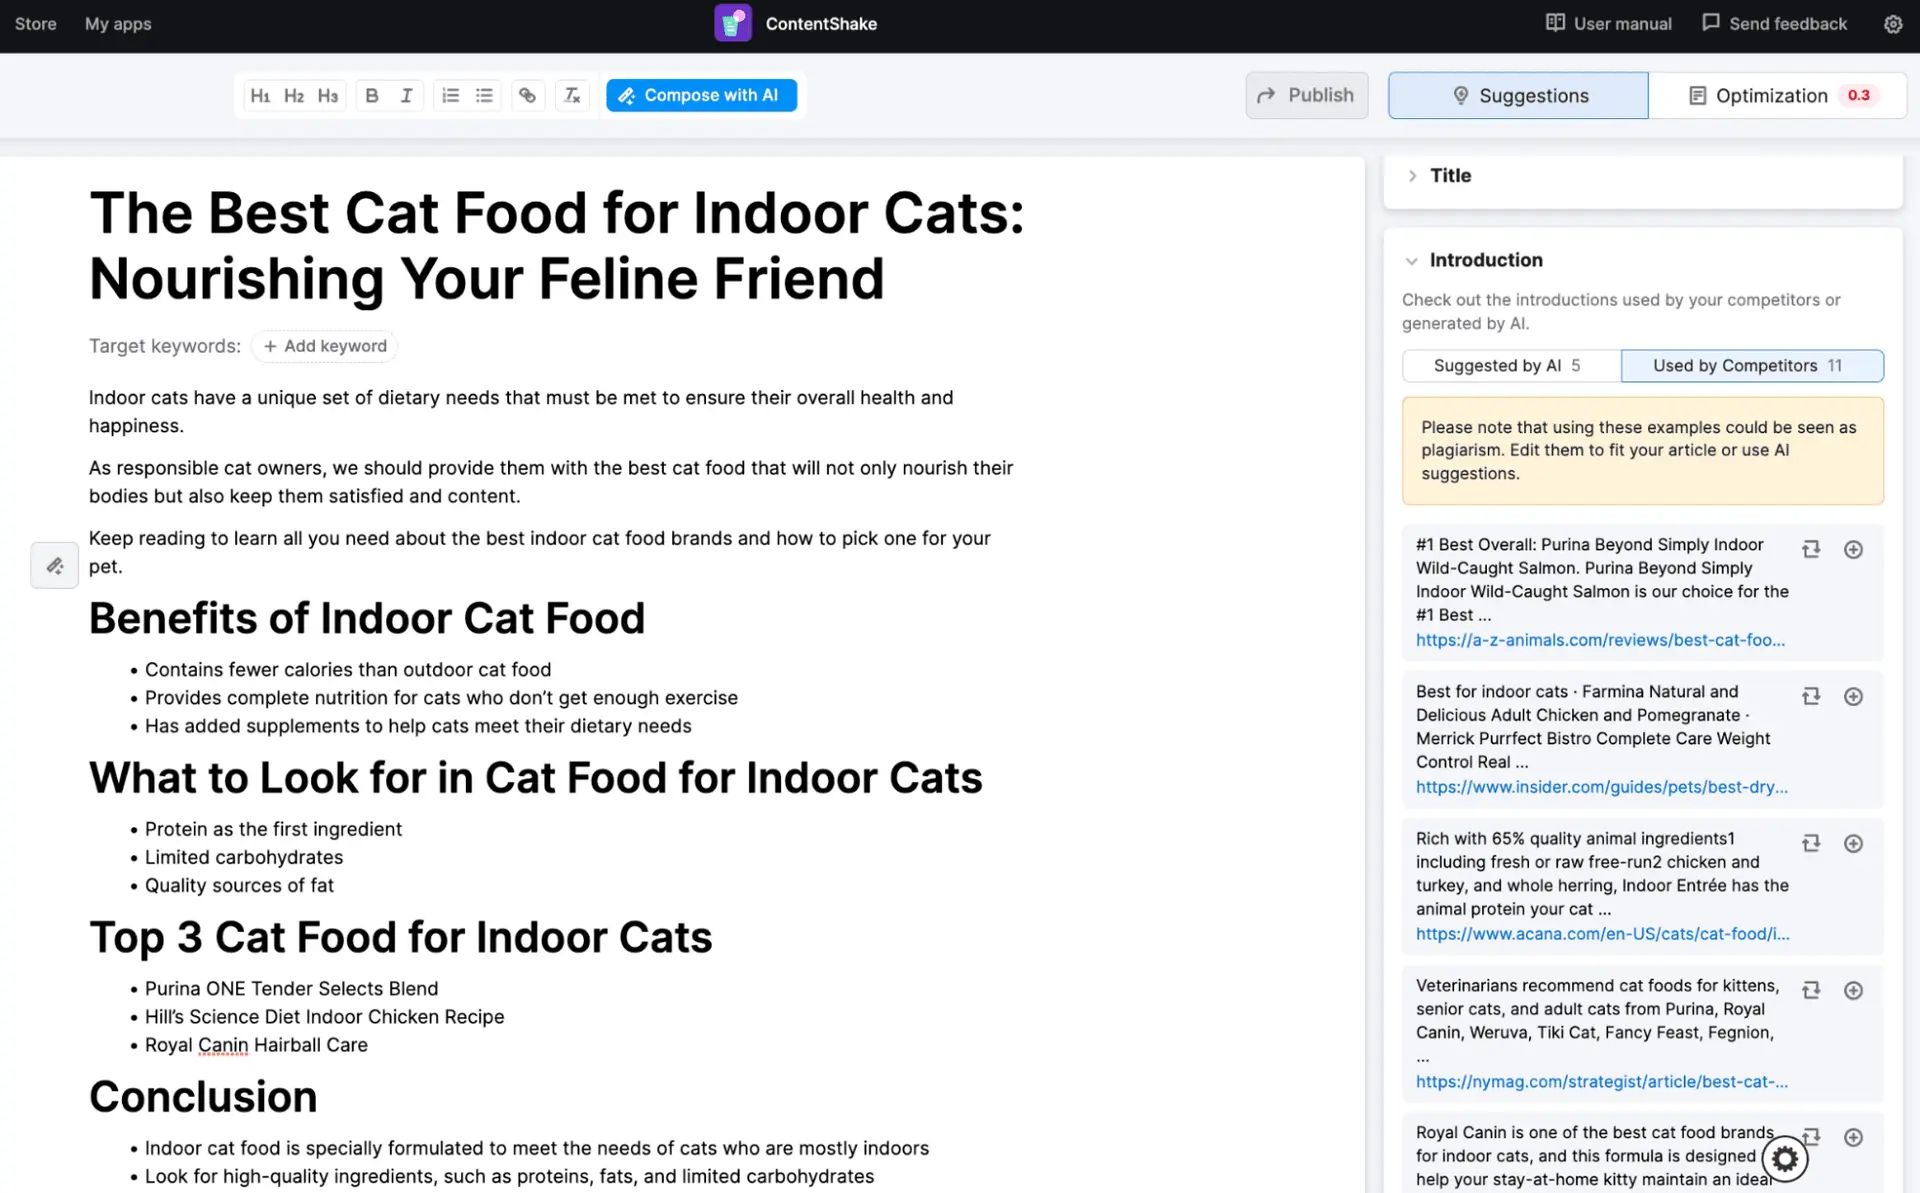Open the AI edit pencil beside paragraph

(x=55, y=565)
